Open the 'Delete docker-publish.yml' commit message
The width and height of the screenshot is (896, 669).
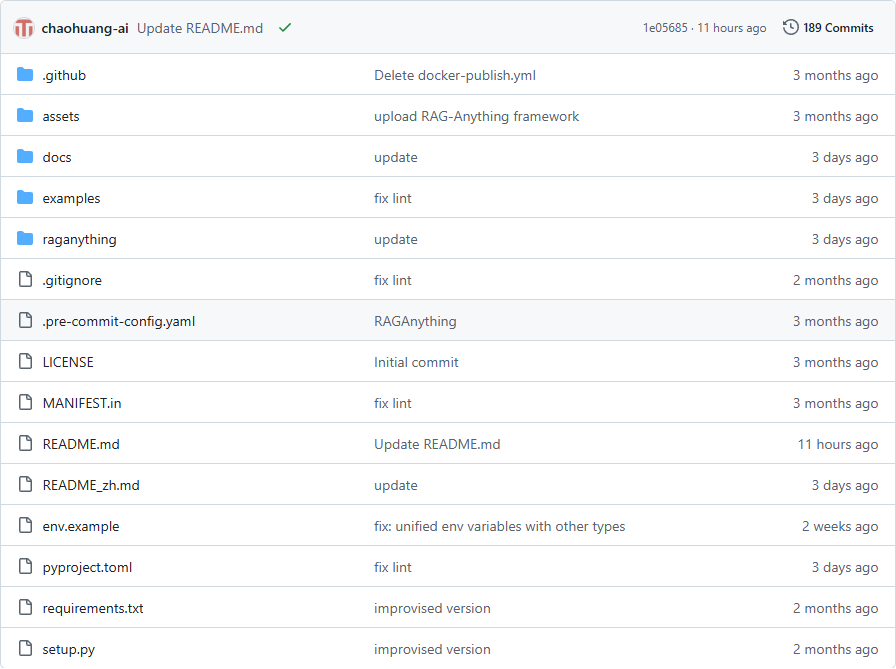coord(455,75)
